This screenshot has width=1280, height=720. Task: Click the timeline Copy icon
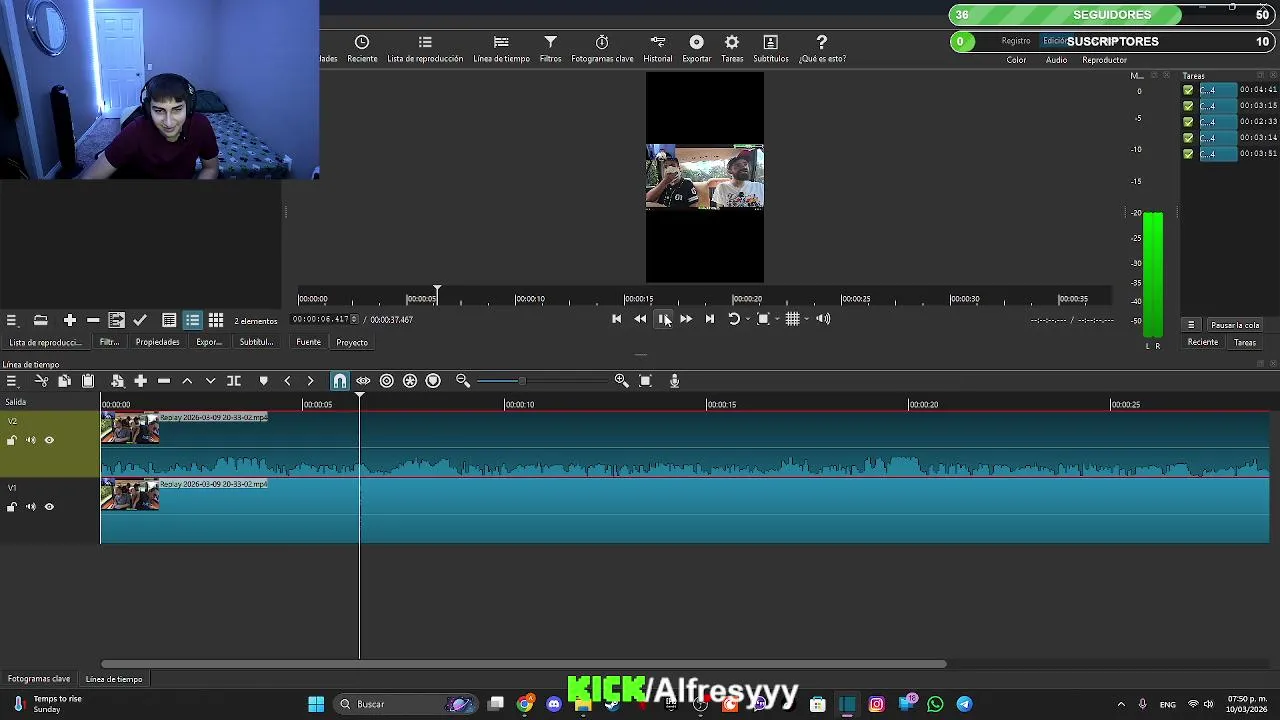(x=64, y=381)
